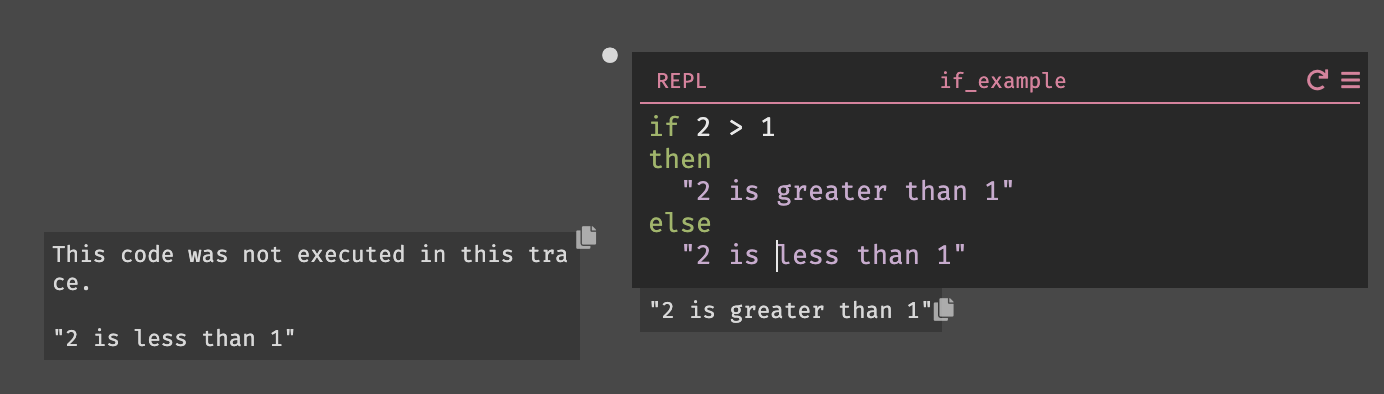Copy the "2 is greater than 1" result
Screen dimensions: 1384x394
pos(944,309)
